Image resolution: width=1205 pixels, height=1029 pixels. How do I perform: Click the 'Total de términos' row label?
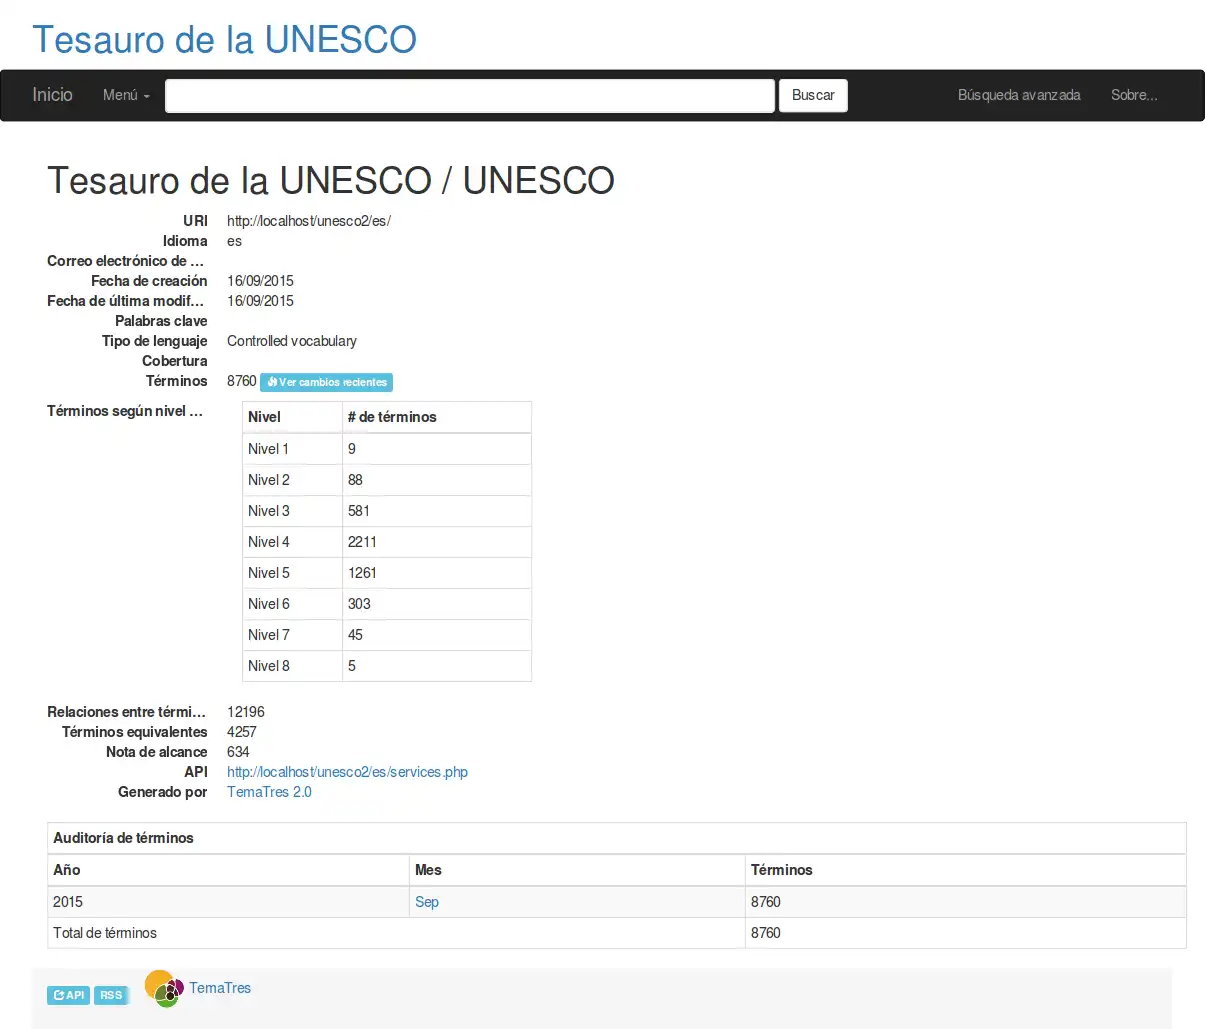pyautogui.click(x=105, y=933)
